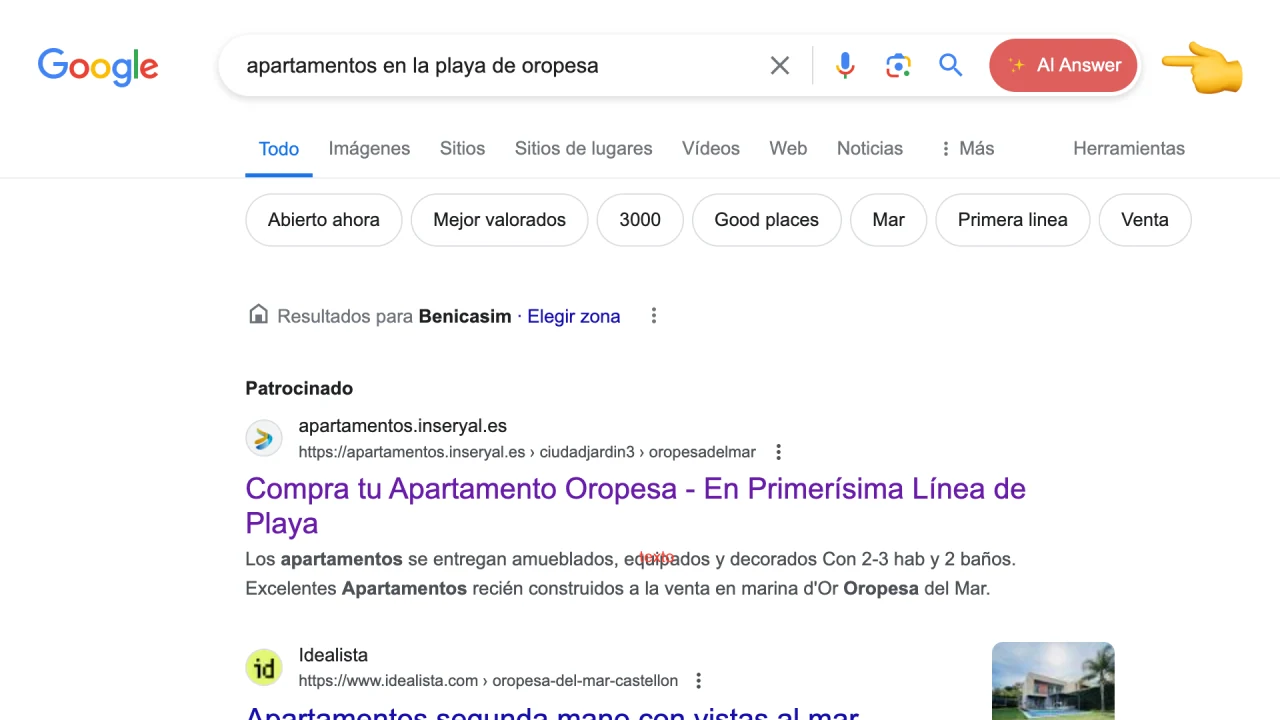Image resolution: width=1280 pixels, height=720 pixels.
Task: Open Google Lens image search icon
Action: (898, 66)
